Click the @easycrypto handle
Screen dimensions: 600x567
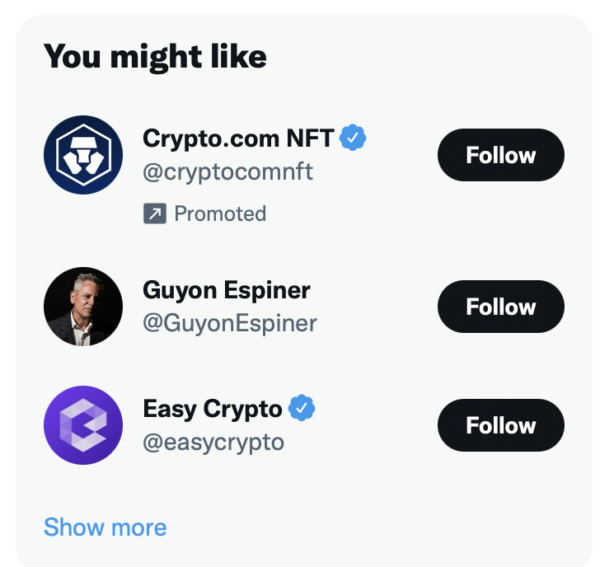click(214, 442)
